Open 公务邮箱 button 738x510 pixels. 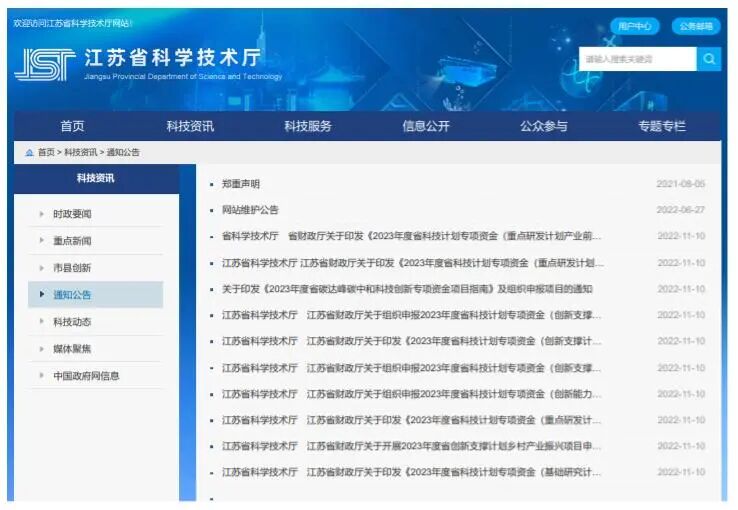point(696,26)
